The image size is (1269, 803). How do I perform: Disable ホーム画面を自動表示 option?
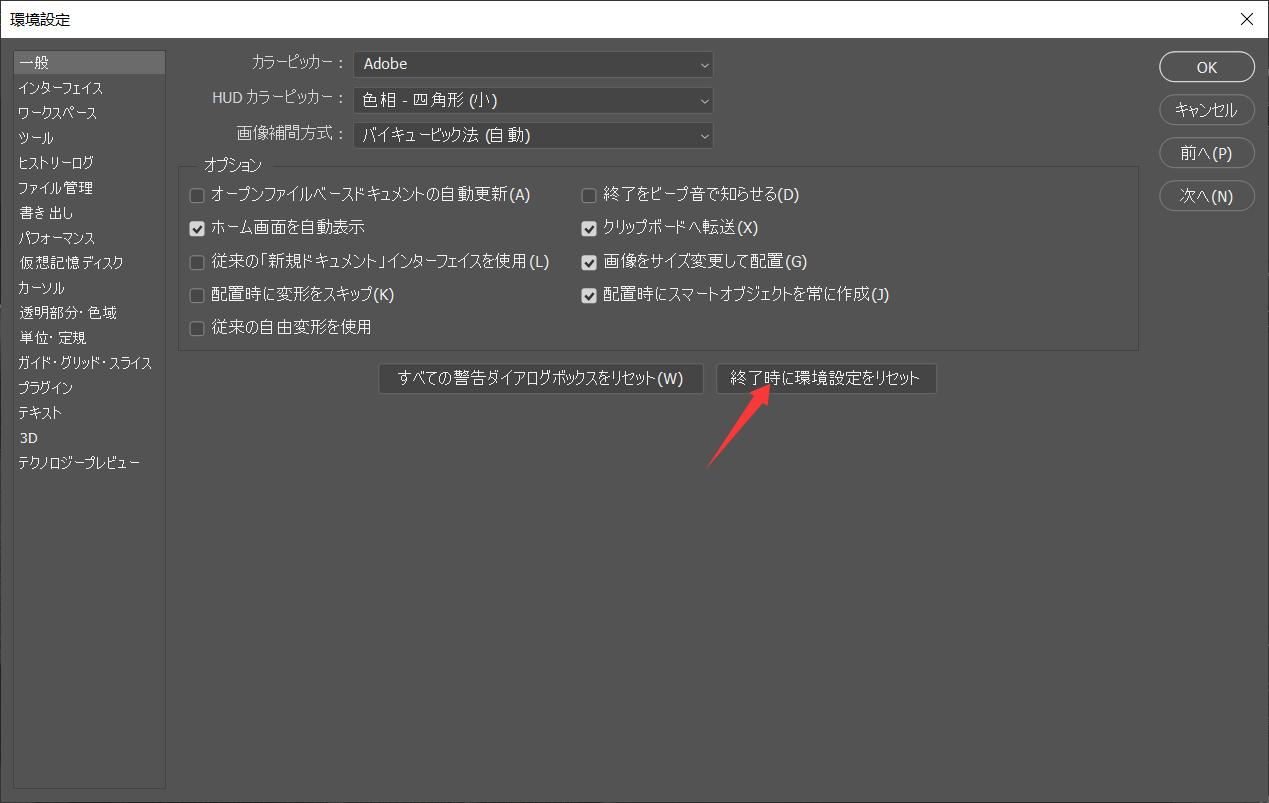pyautogui.click(x=197, y=228)
